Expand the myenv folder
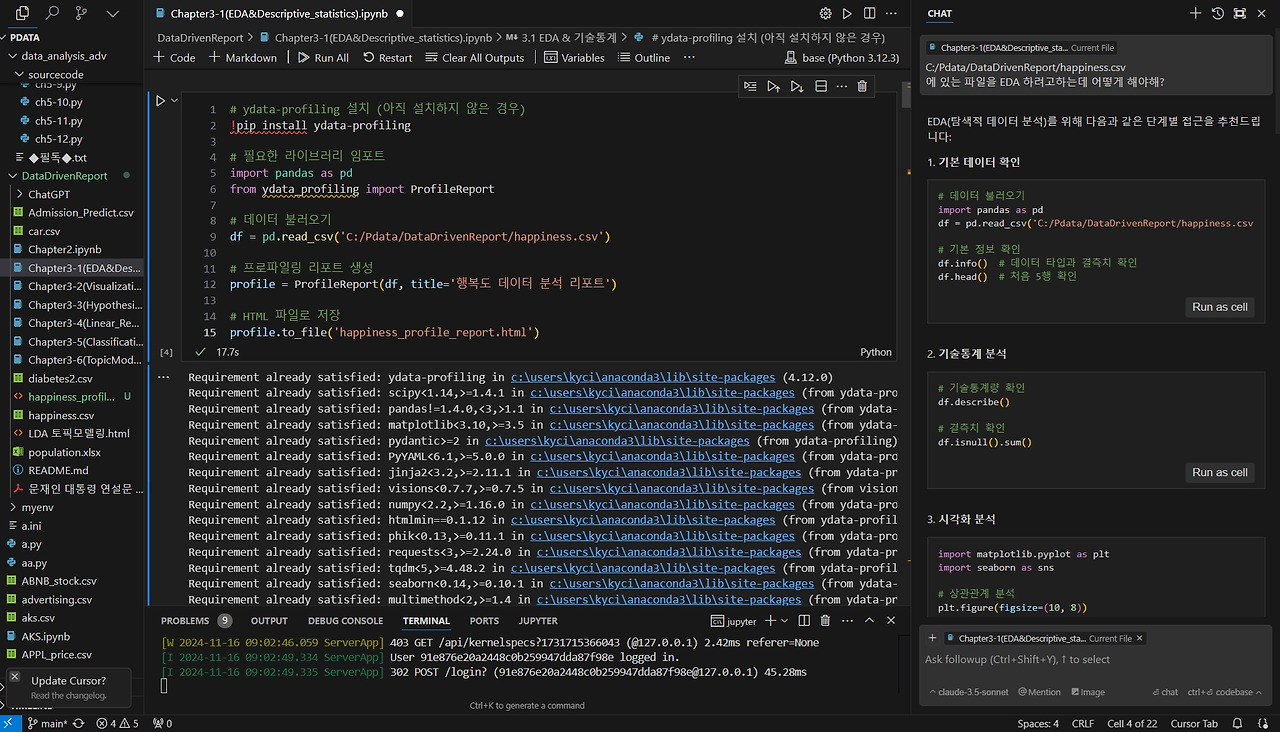The height and width of the screenshot is (732, 1280). tap(38, 507)
